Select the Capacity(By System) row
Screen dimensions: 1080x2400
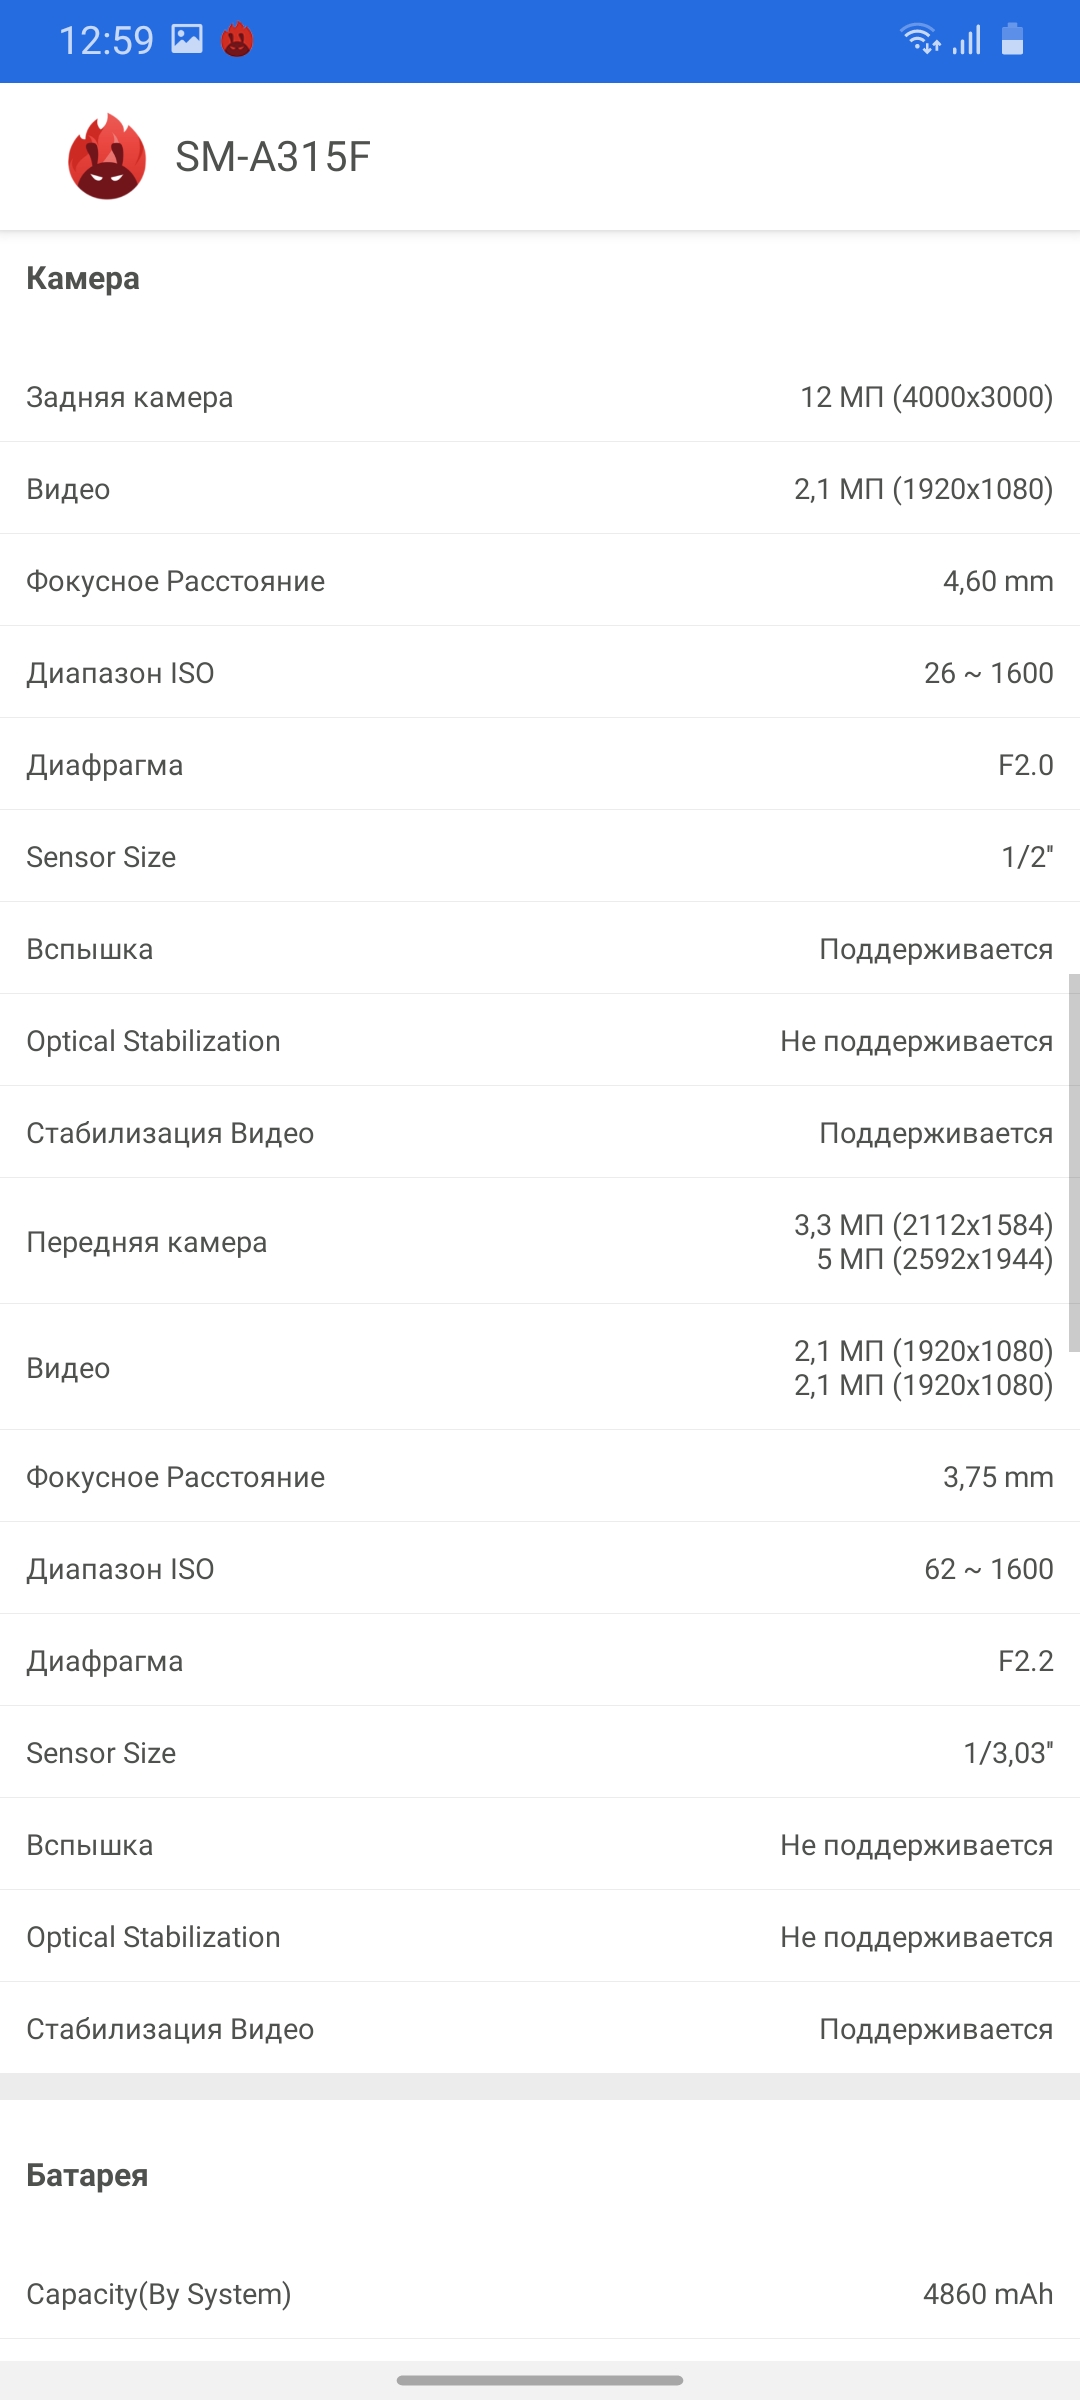540,2294
